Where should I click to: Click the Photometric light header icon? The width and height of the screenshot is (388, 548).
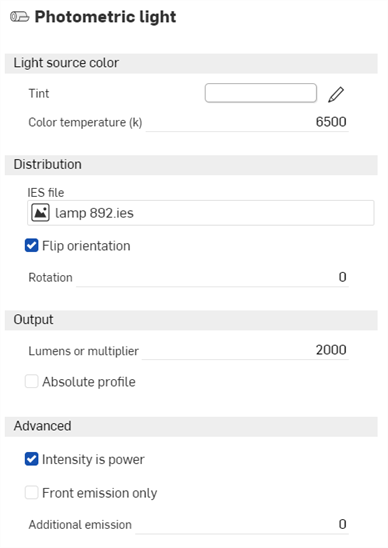[19, 17]
